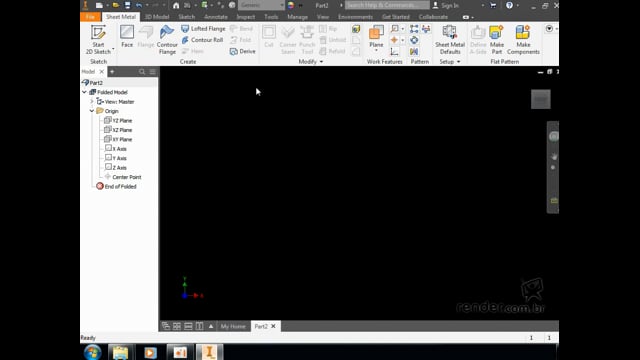Choose the Contour Flange tool
640x360 pixels.
[167, 40]
